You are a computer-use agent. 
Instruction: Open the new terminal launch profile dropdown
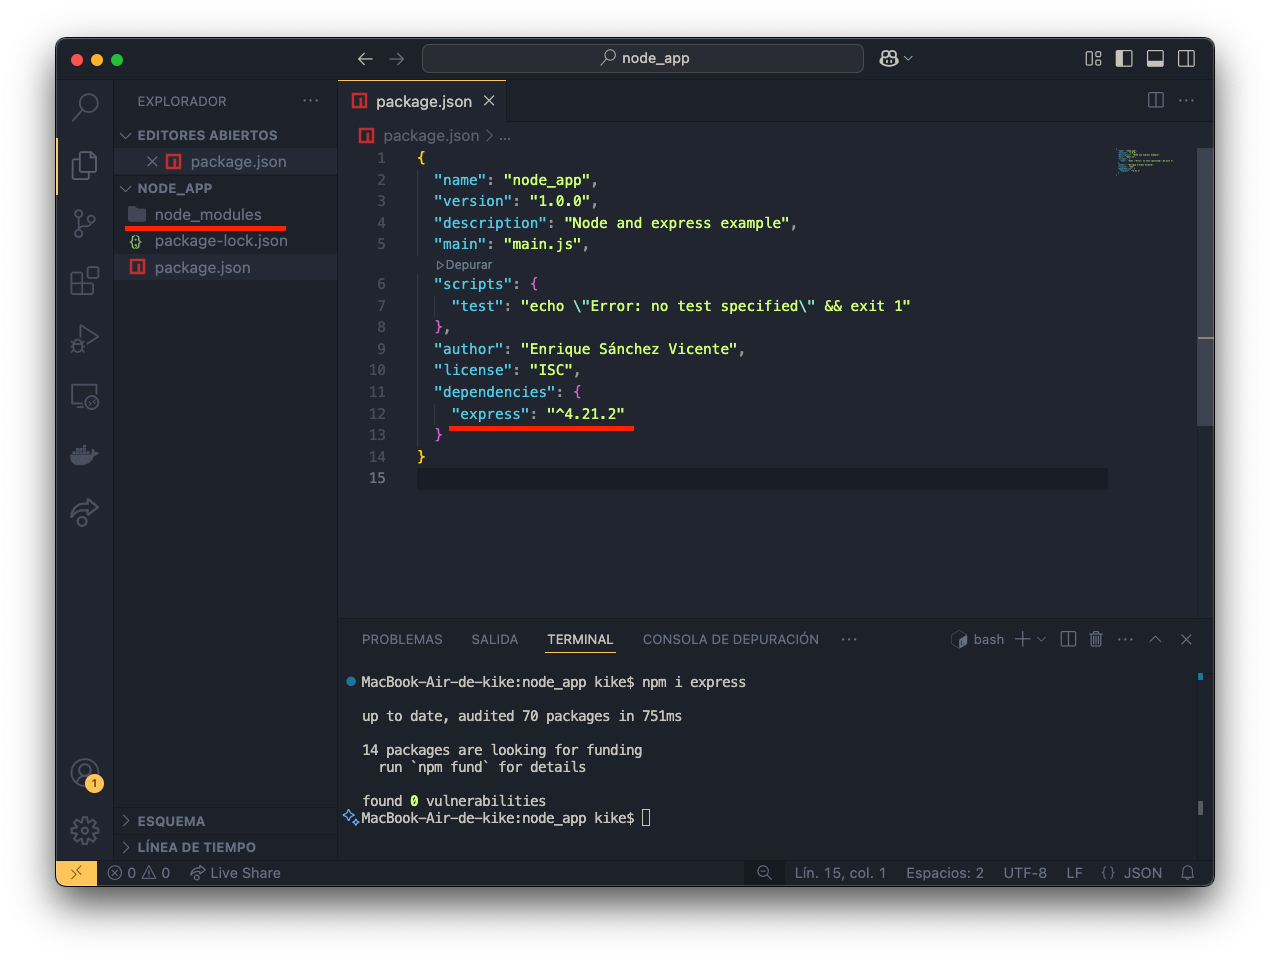[x=1041, y=639]
